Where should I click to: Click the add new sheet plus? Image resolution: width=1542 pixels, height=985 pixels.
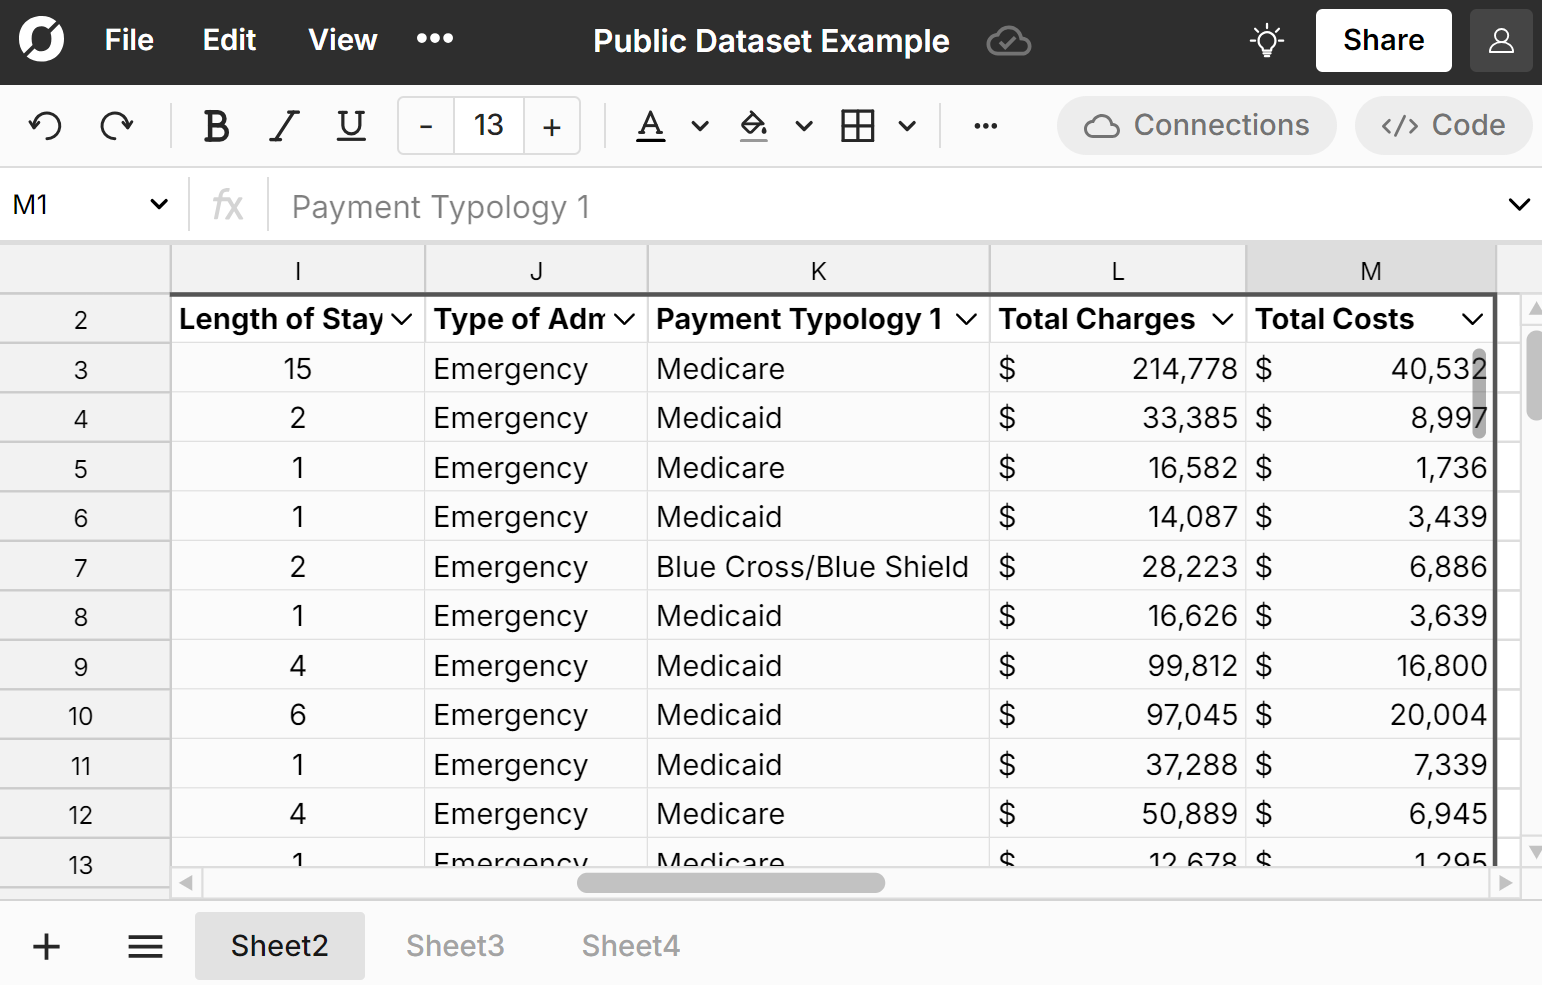tap(45, 945)
